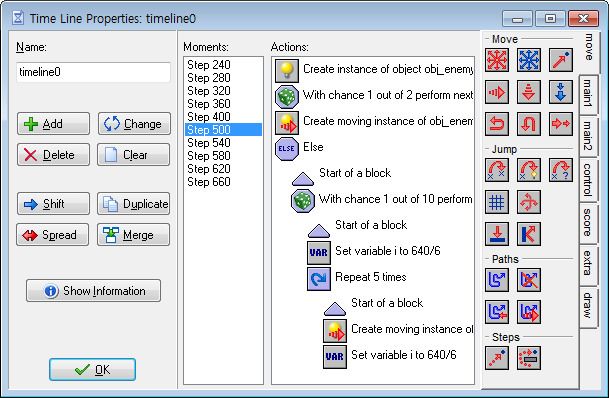Viewport: 609px width, 398px height.
Task: Select moment Step 580
Action: [223, 156]
